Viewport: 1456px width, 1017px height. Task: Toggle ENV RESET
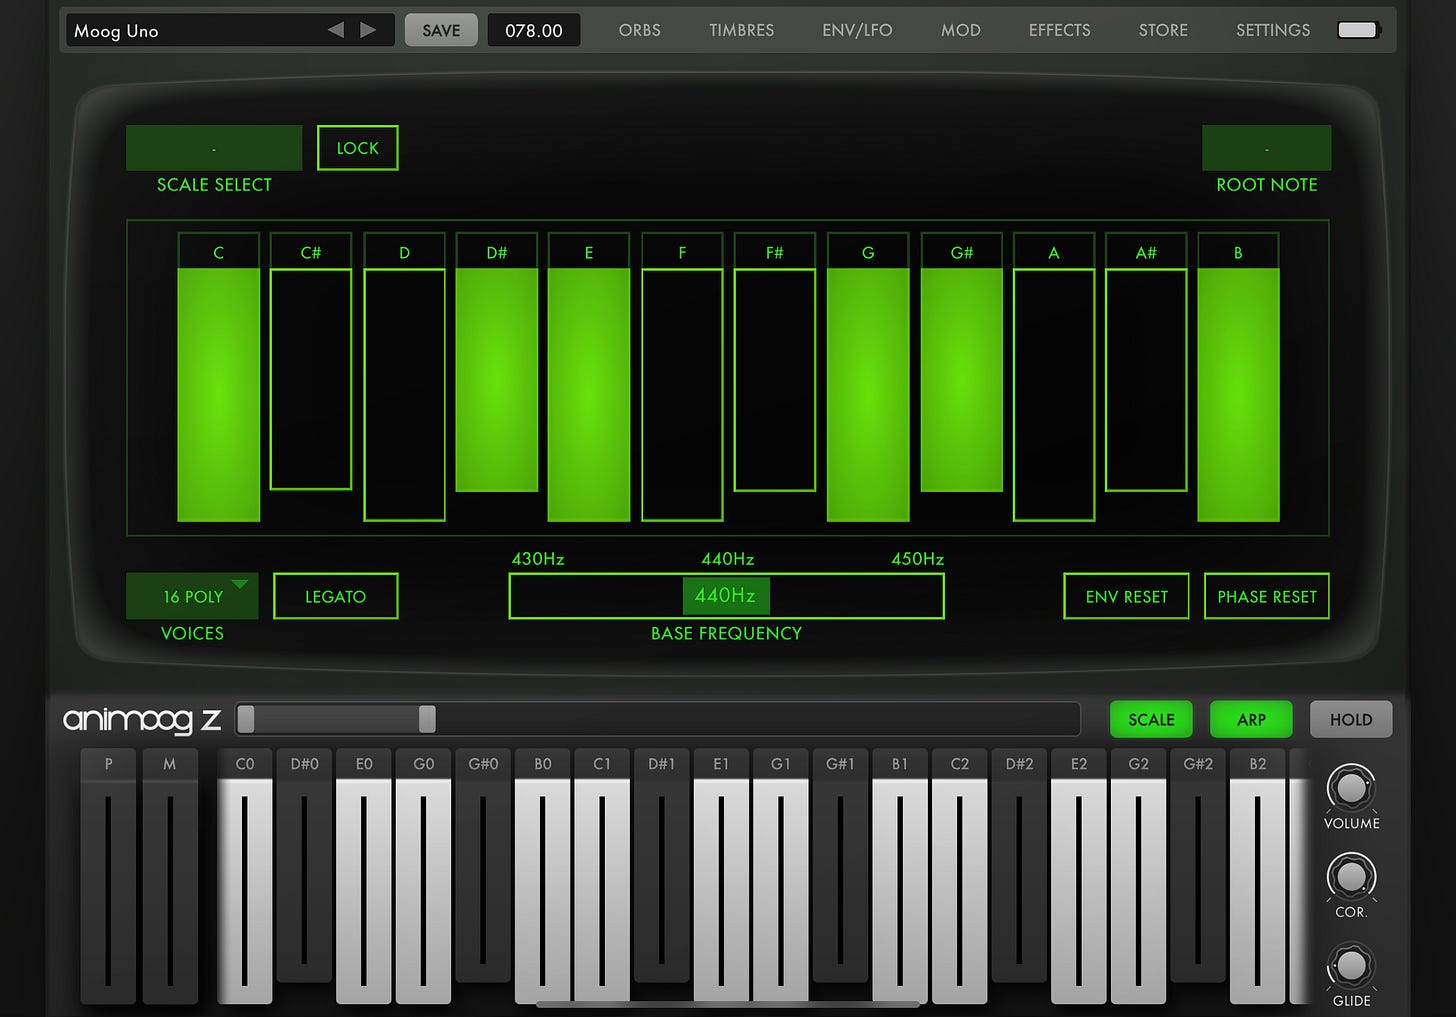pos(1126,596)
